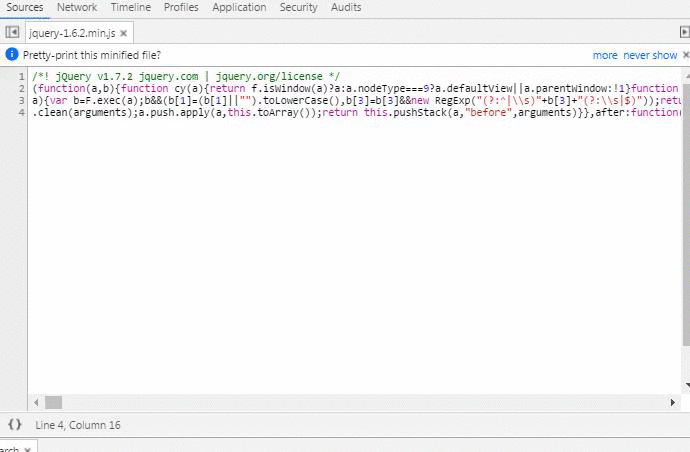690x452 pixels.
Task: Click 'Pretty-print this minified file?' message
Action: tap(92, 55)
